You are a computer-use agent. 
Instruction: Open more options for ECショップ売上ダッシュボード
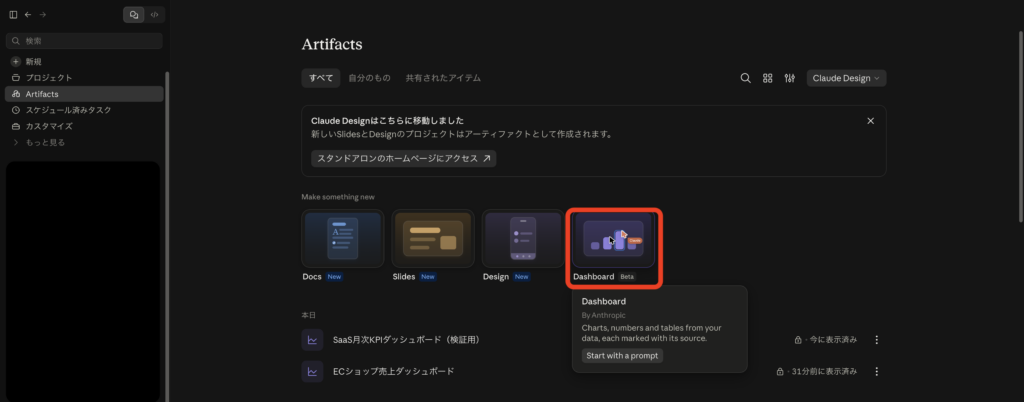tap(876, 371)
